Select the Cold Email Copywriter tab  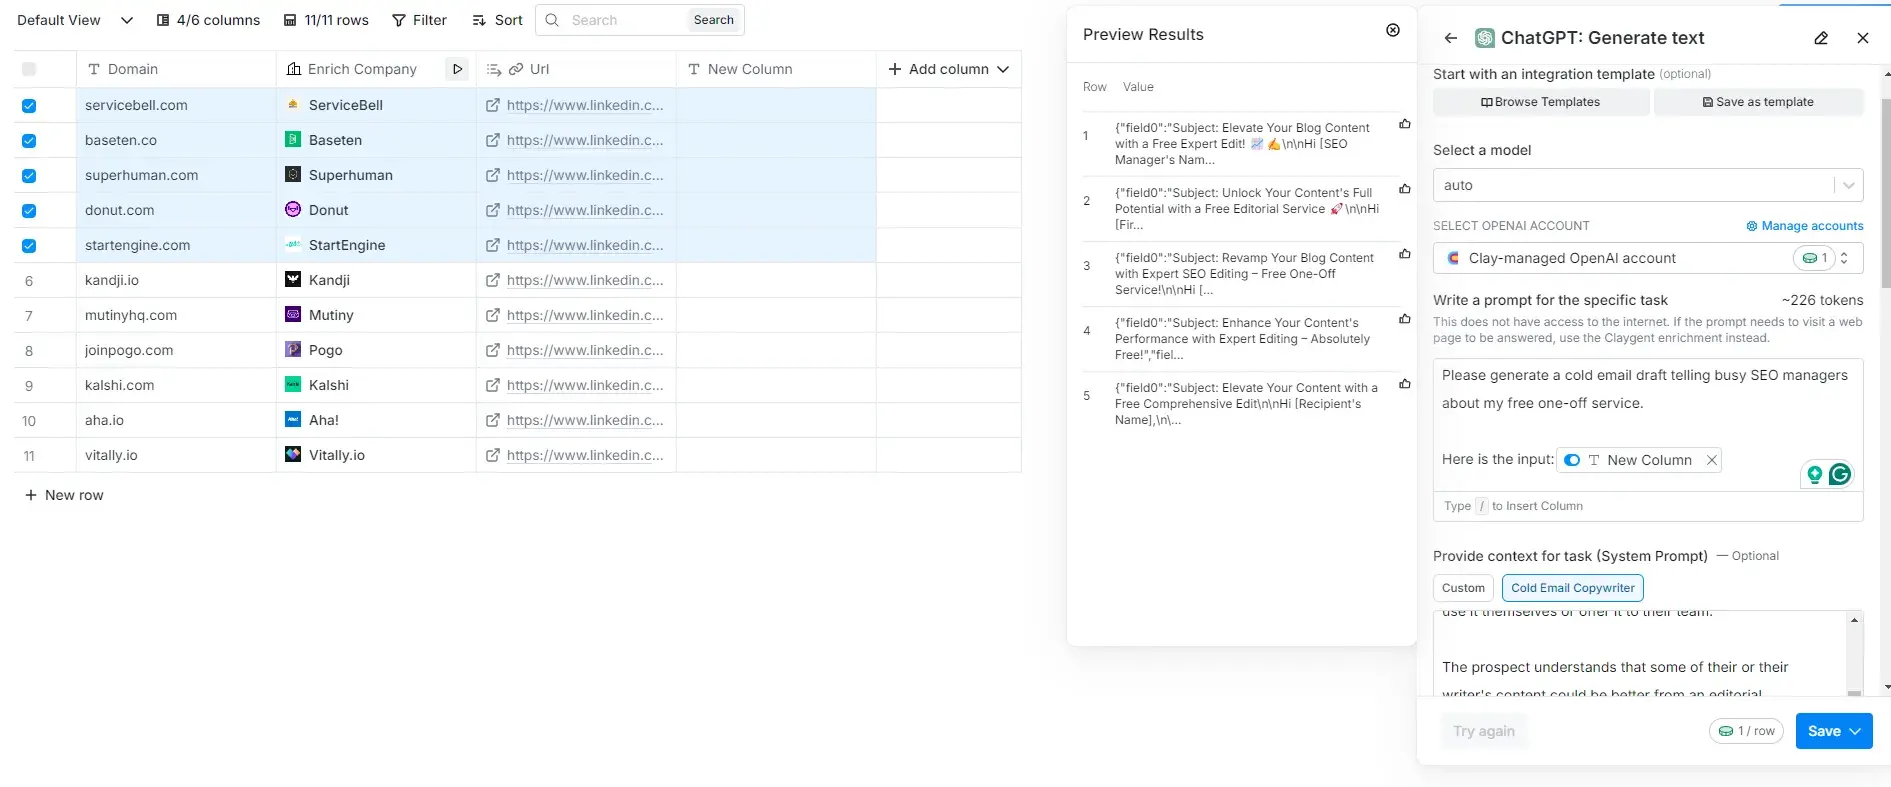click(x=1572, y=588)
